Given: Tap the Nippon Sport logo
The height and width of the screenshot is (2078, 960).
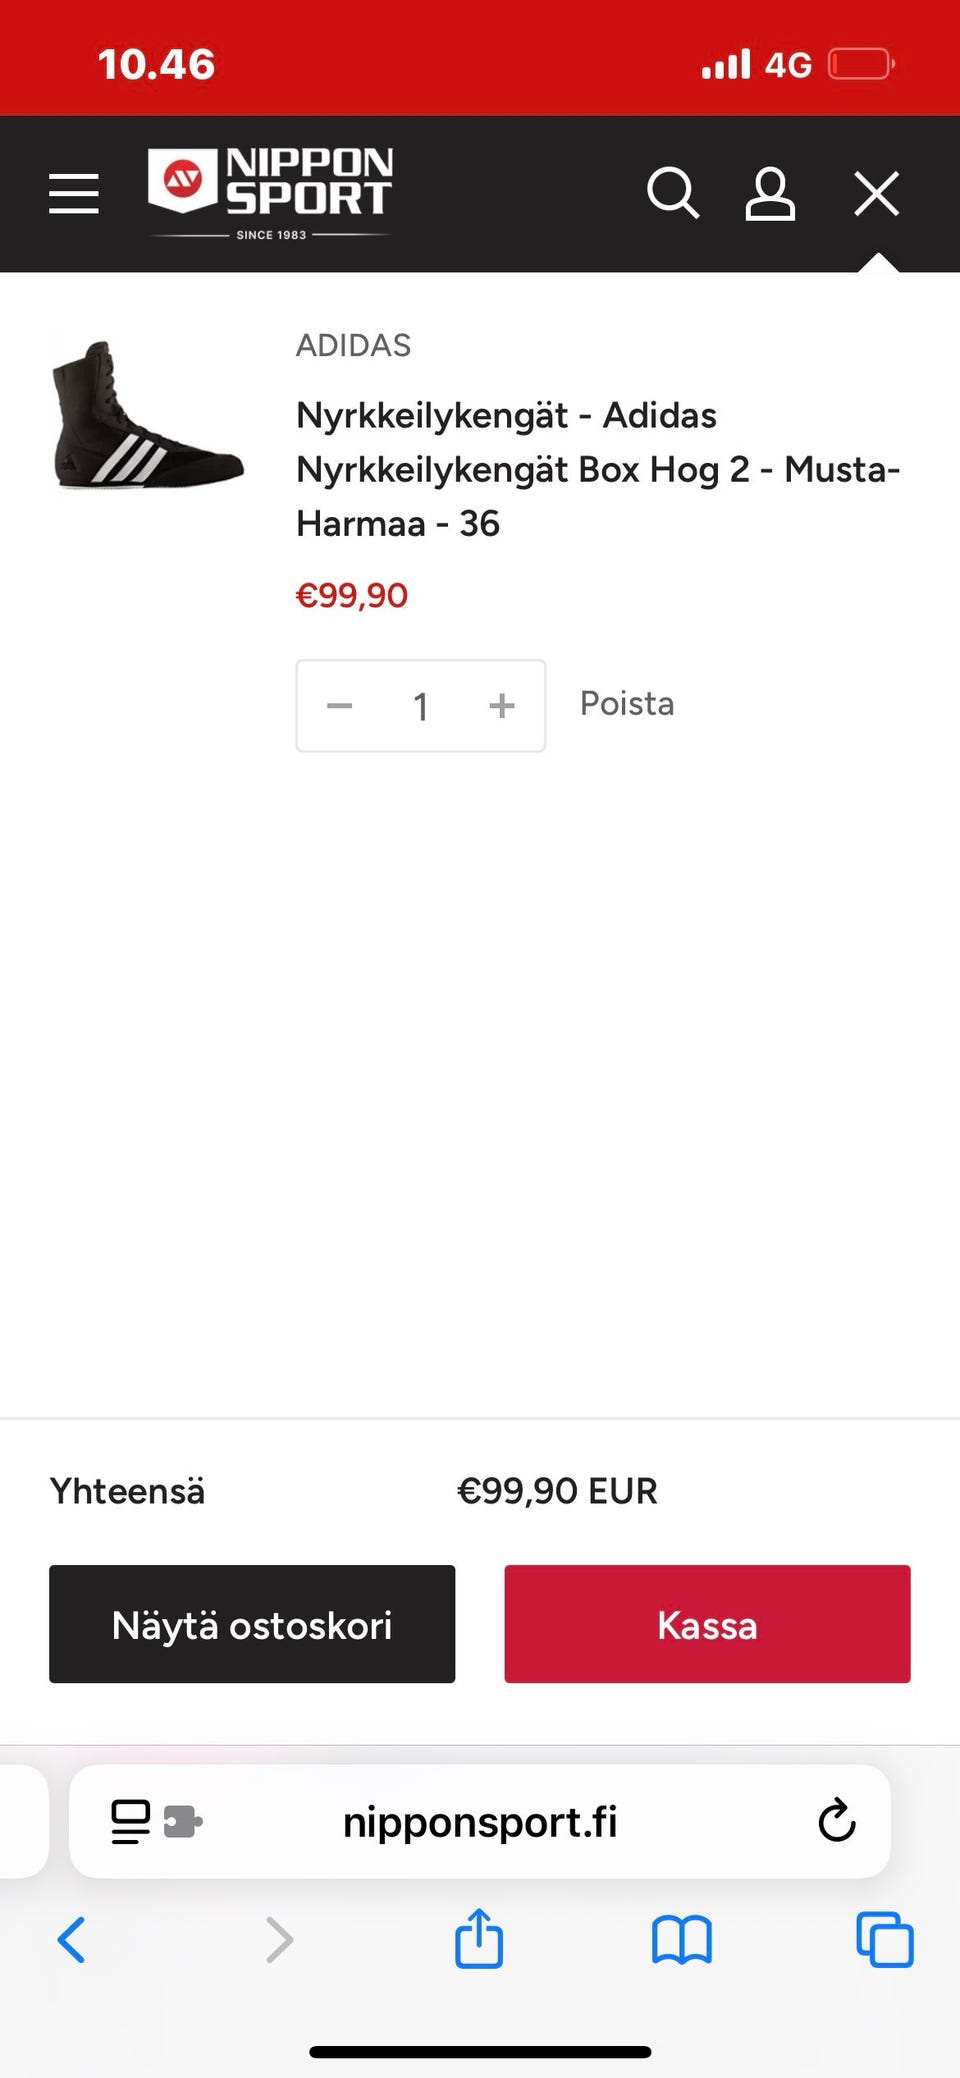Looking at the screenshot, I should pyautogui.click(x=270, y=193).
